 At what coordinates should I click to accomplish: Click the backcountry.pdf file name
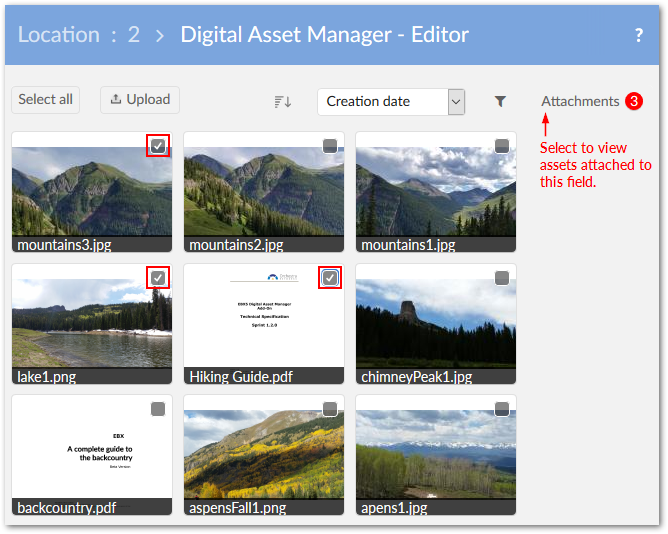coord(66,508)
